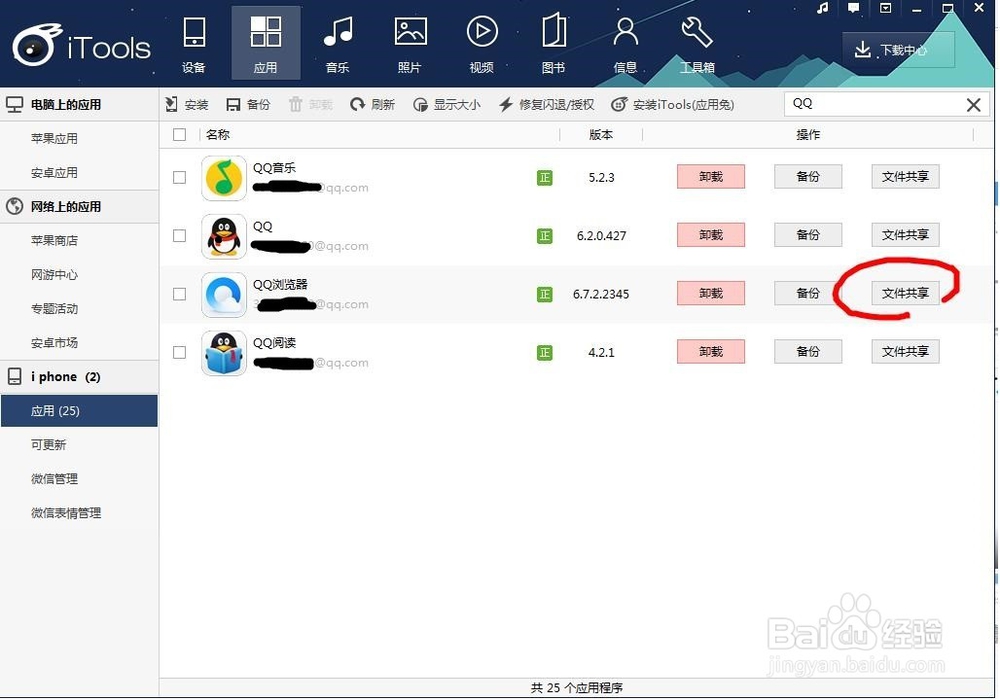Screen dimensions: 1000x700
Task: Back up QQ阅读 with 备份 button
Action: coord(808,351)
